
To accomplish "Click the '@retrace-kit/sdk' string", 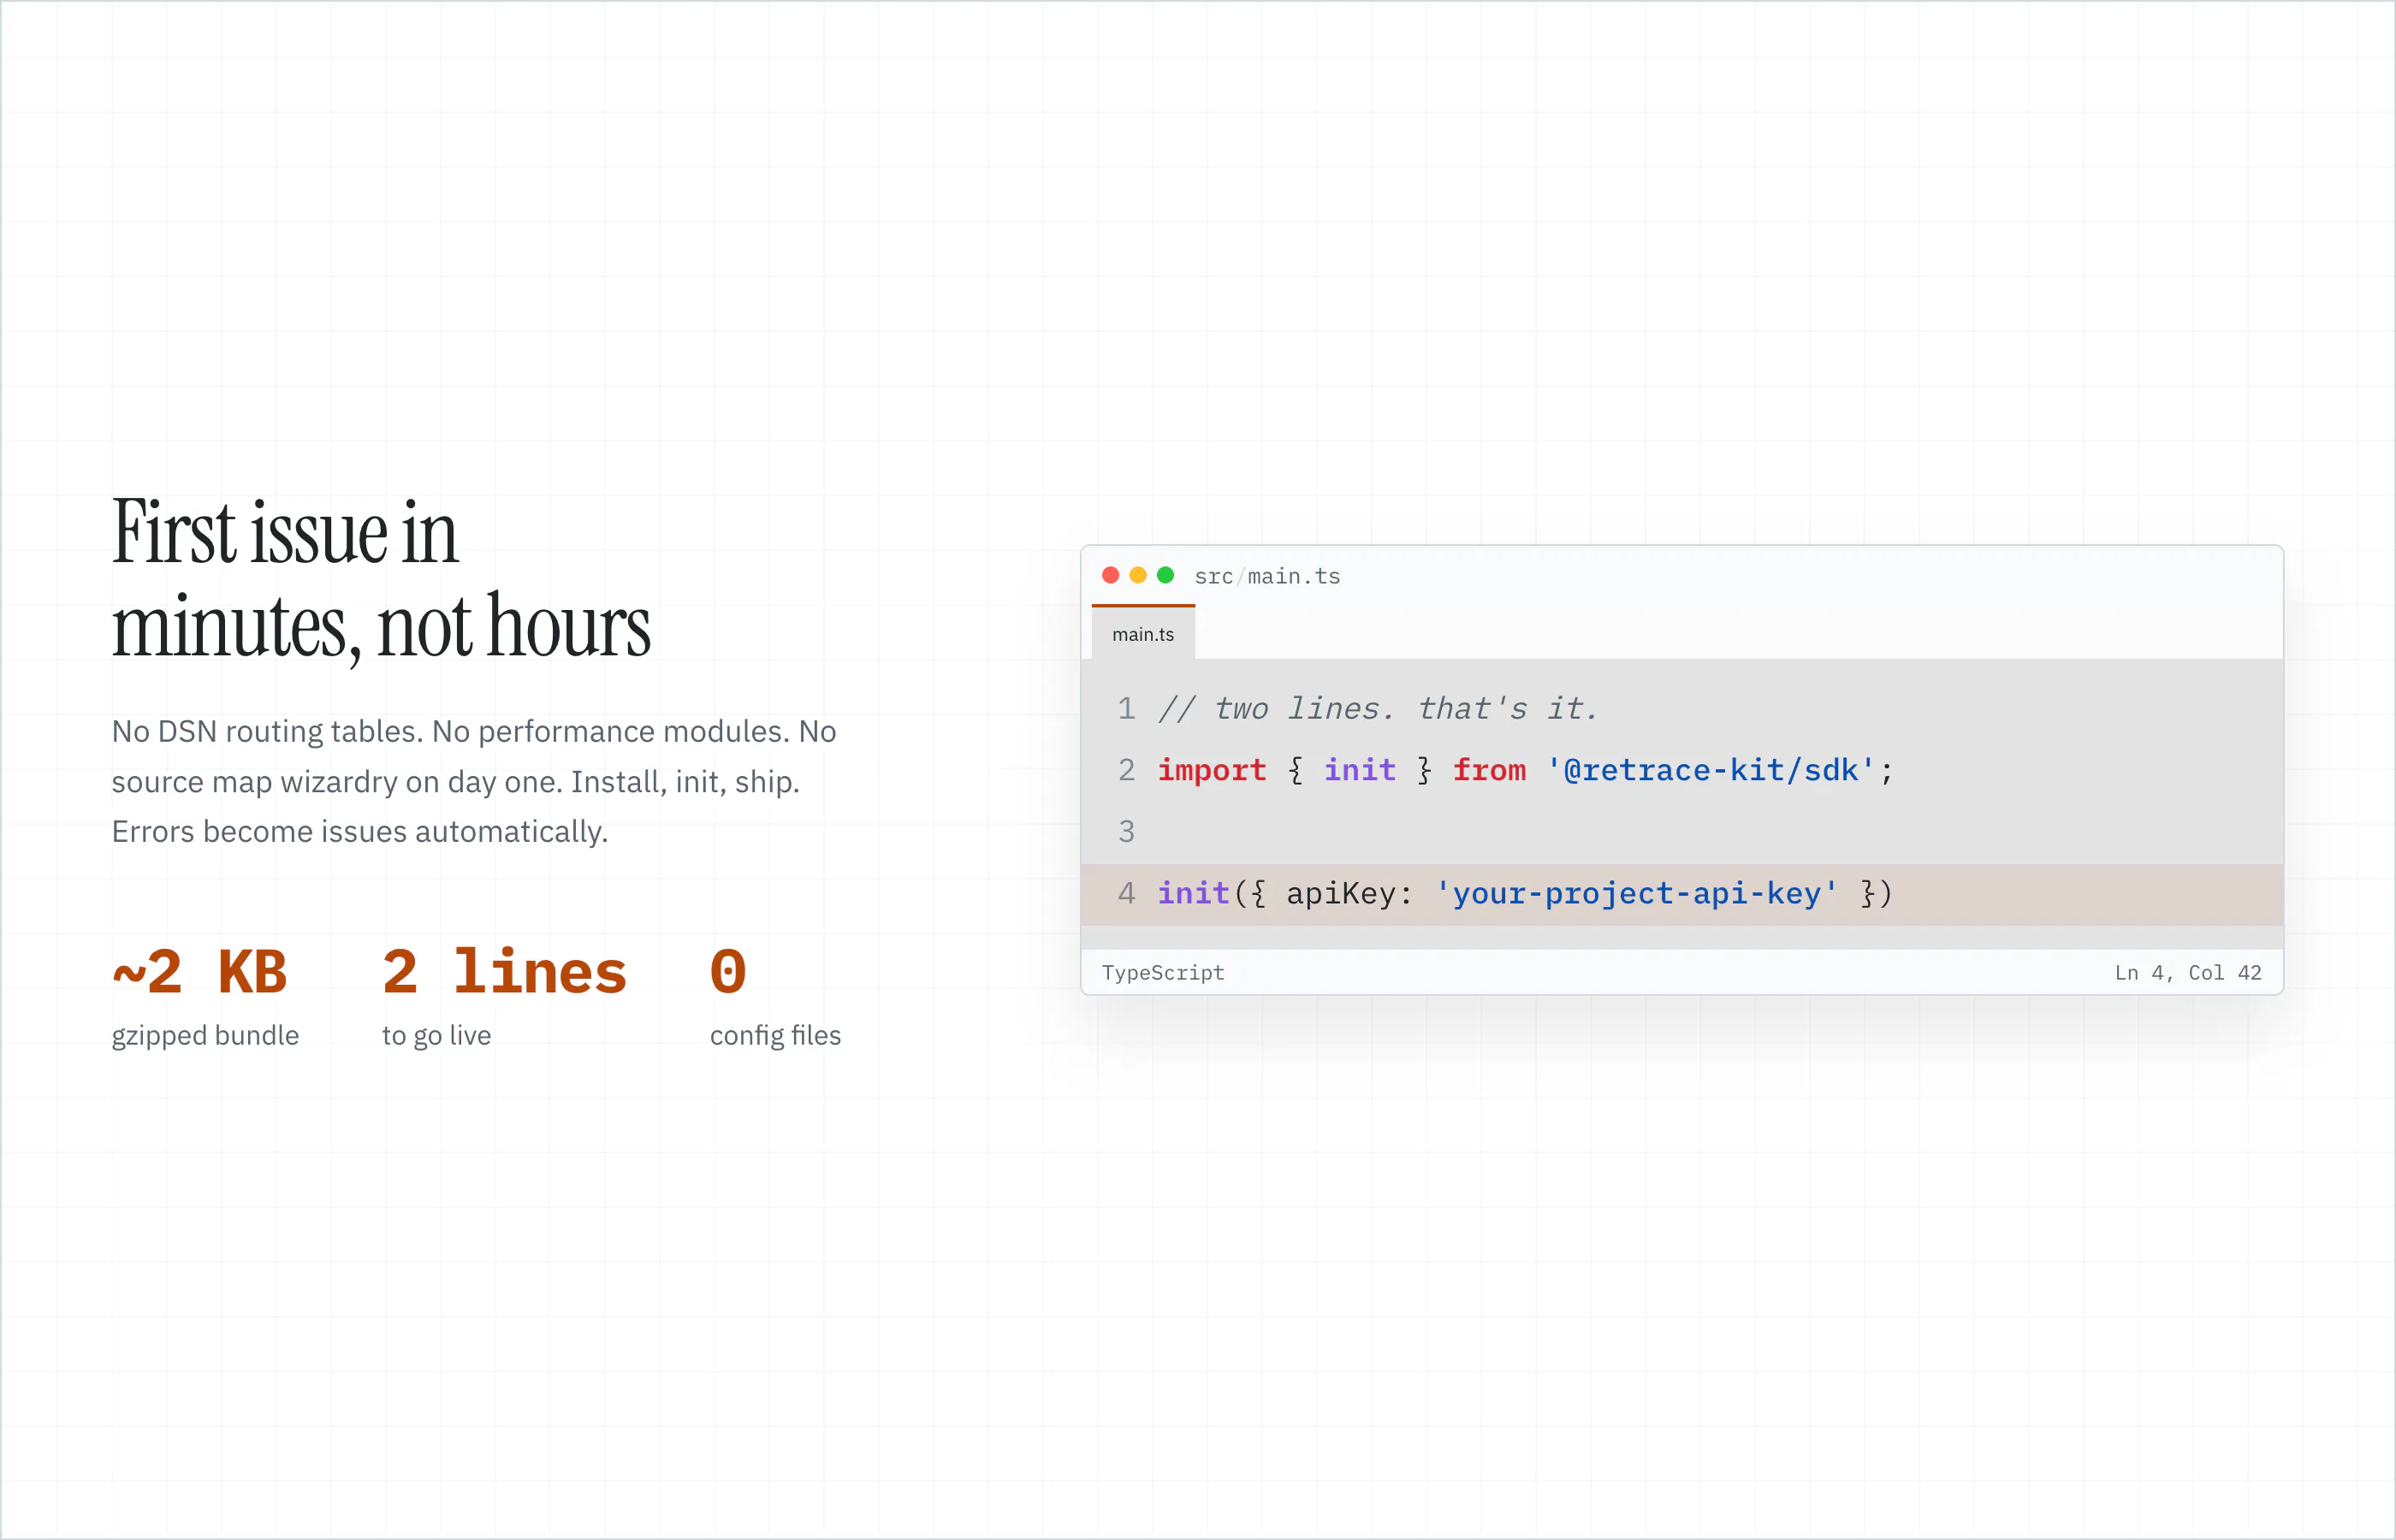I will click(1711, 770).
